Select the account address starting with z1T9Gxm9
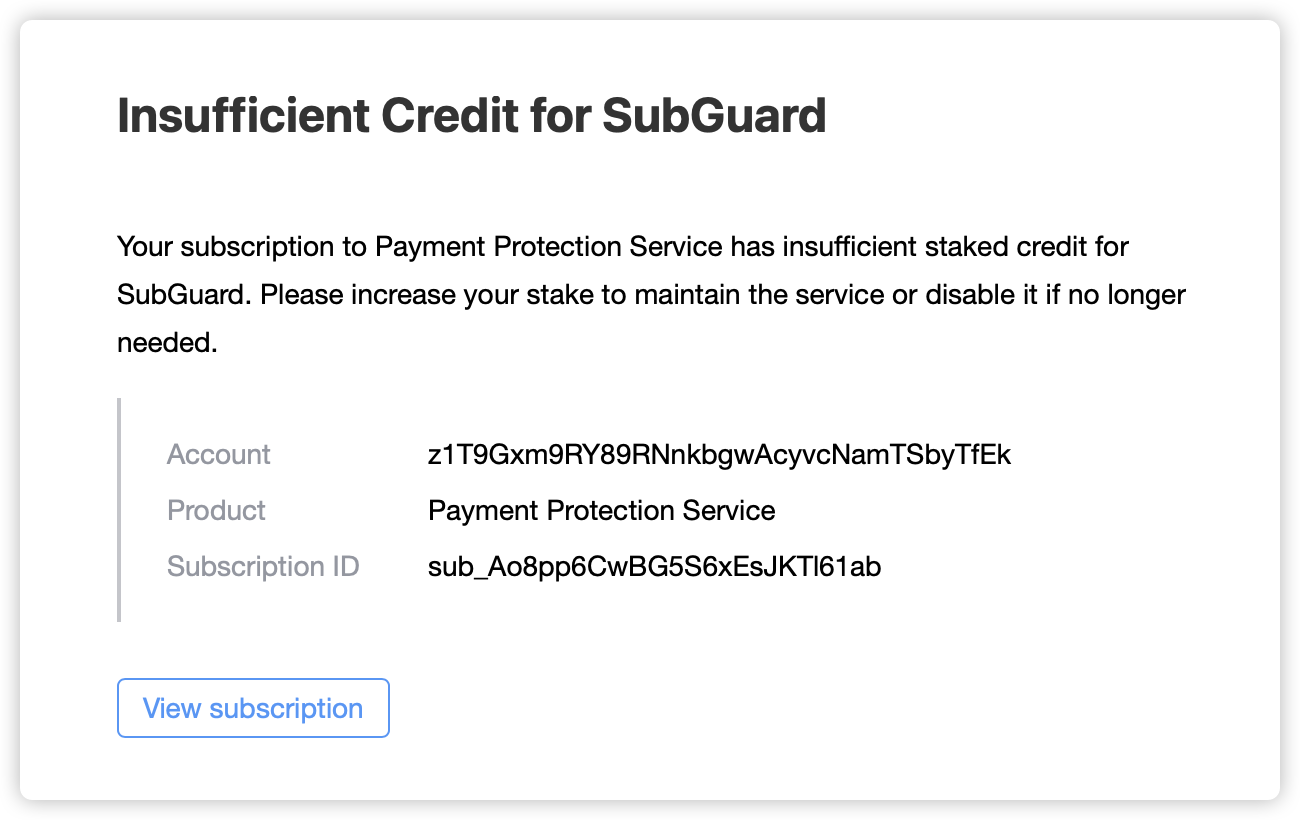1300x820 pixels. 719,455
